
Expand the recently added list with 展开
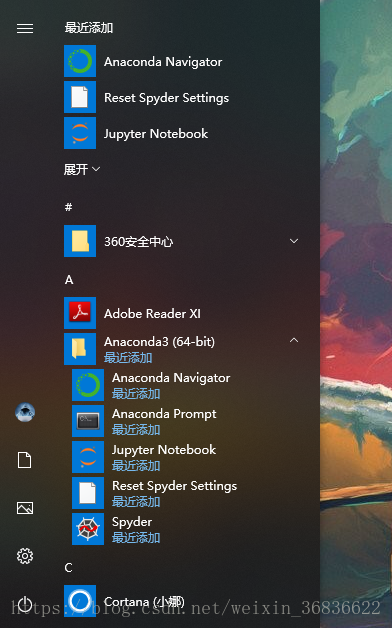point(82,169)
